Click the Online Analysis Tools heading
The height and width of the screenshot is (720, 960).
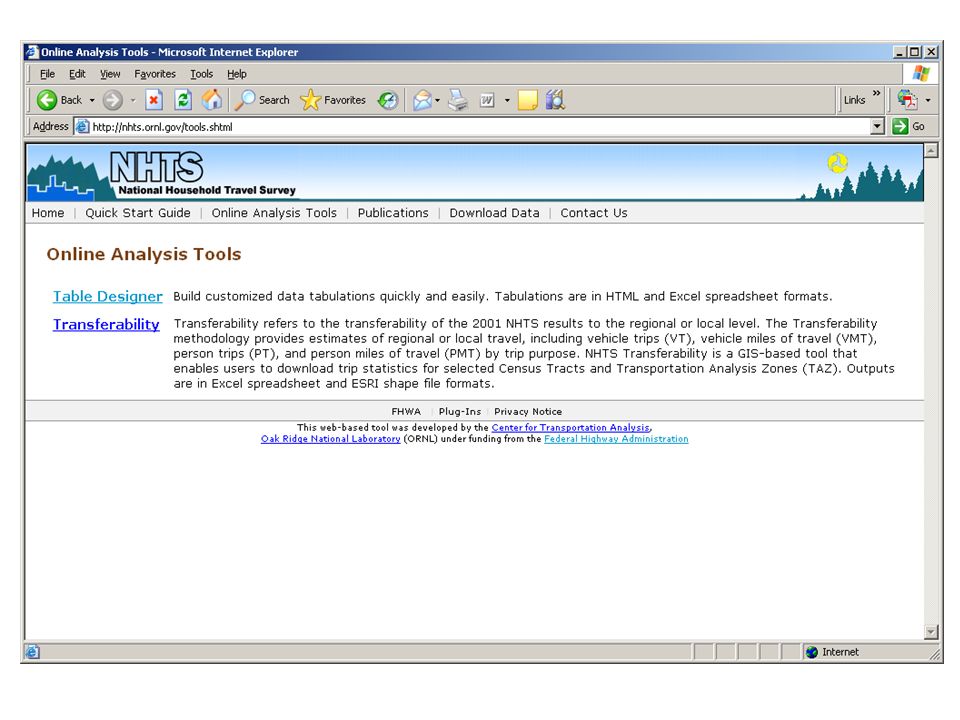click(144, 254)
